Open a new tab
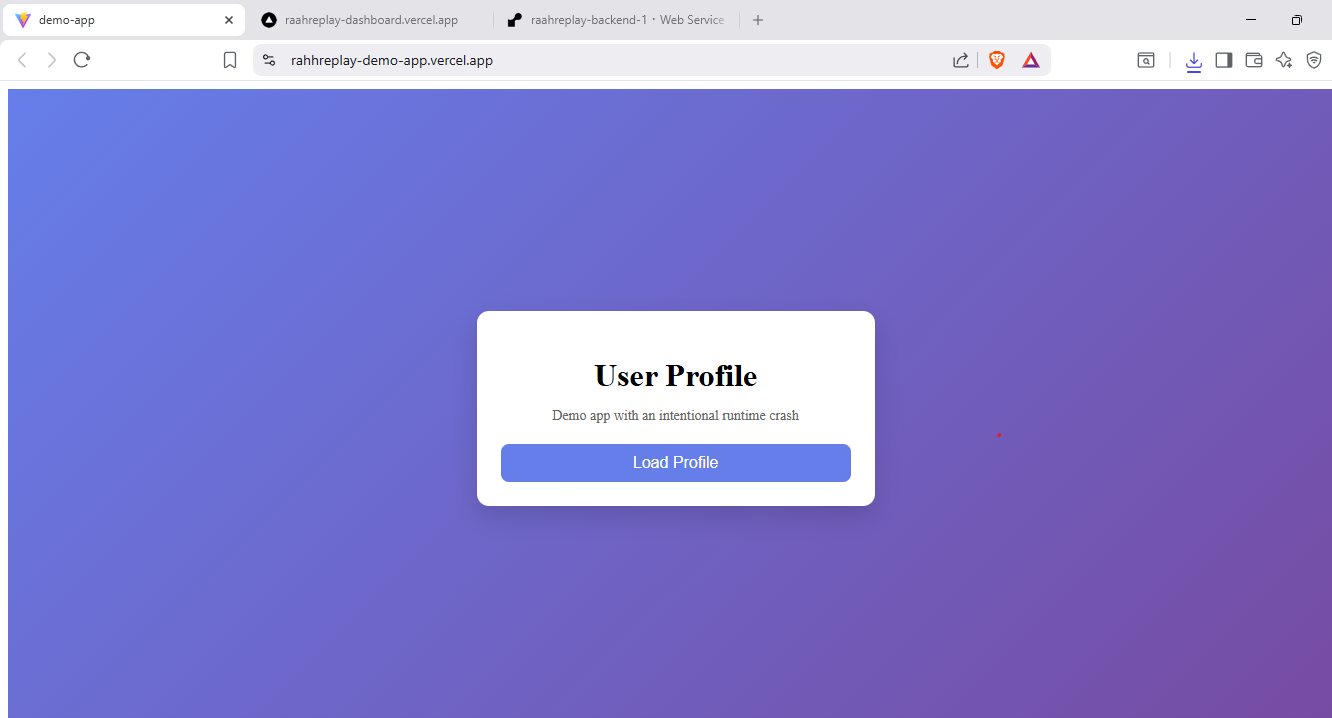This screenshot has width=1332, height=718. pyautogui.click(x=758, y=20)
